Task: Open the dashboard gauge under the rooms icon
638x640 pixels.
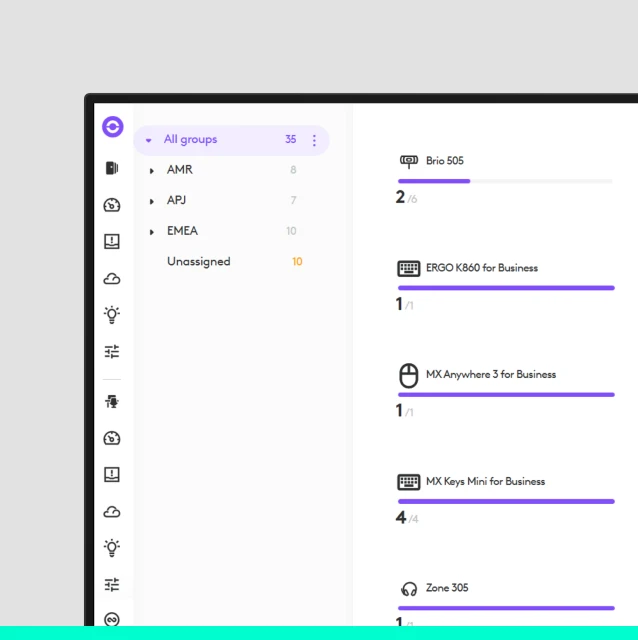Action: coord(112,205)
